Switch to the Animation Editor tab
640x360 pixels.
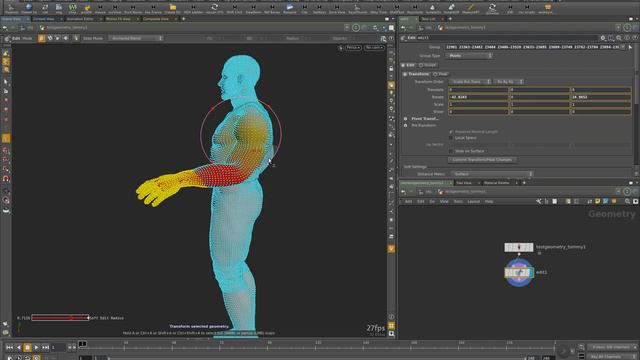pyautogui.click(x=80, y=19)
